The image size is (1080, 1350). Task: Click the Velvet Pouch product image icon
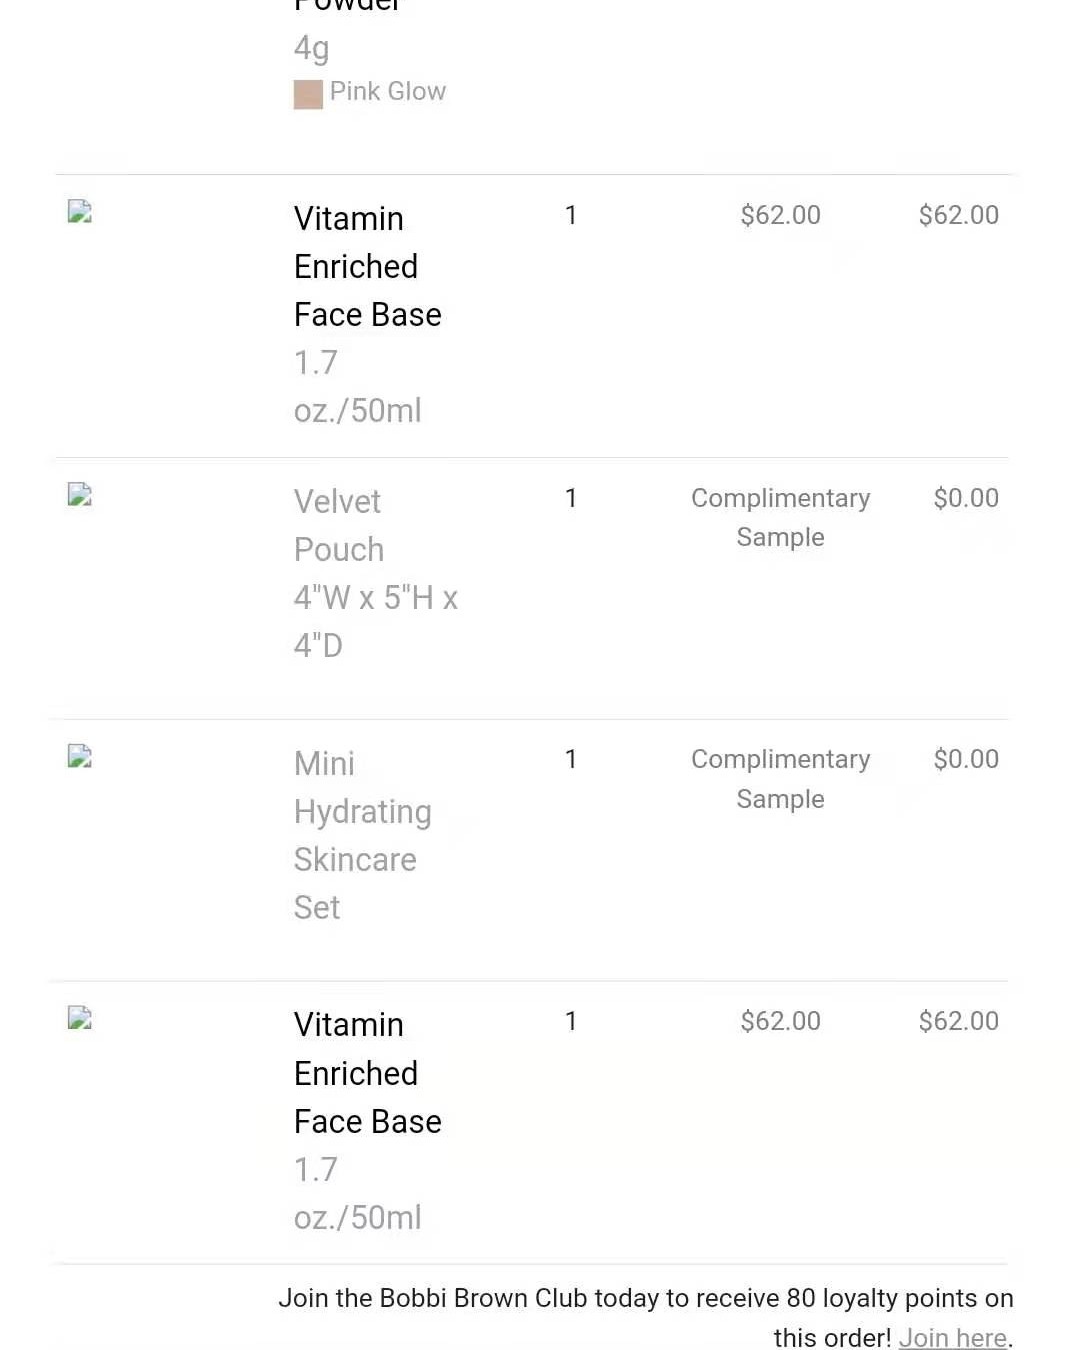(80, 494)
